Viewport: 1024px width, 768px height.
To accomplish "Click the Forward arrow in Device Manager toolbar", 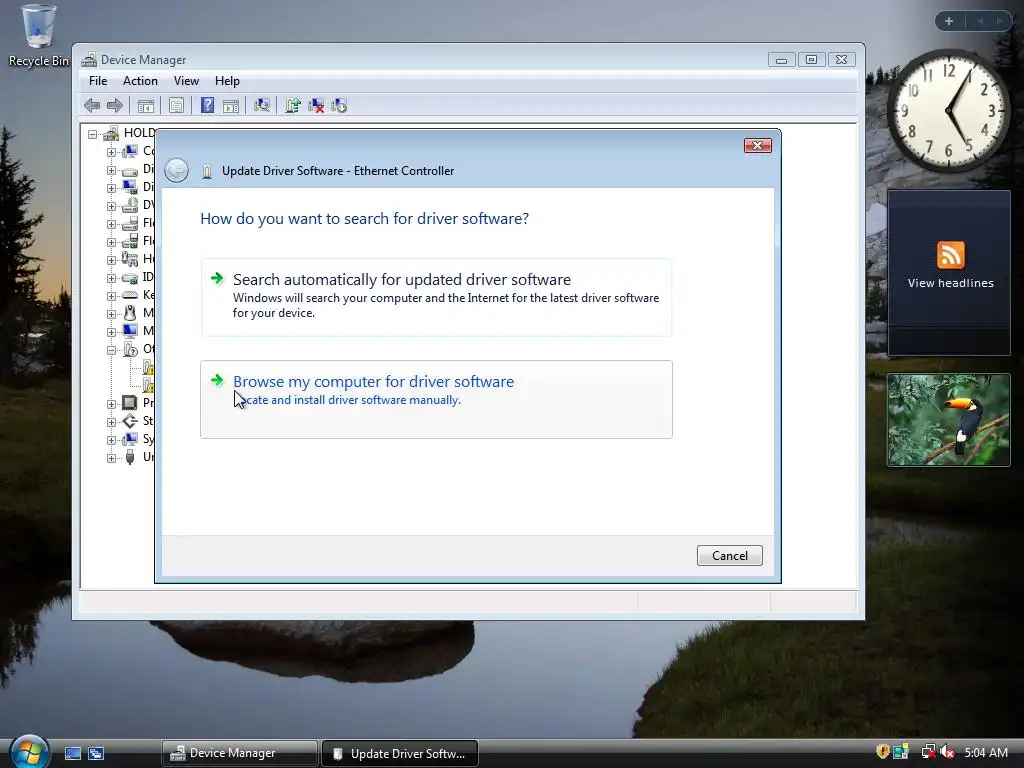I will (115, 105).
